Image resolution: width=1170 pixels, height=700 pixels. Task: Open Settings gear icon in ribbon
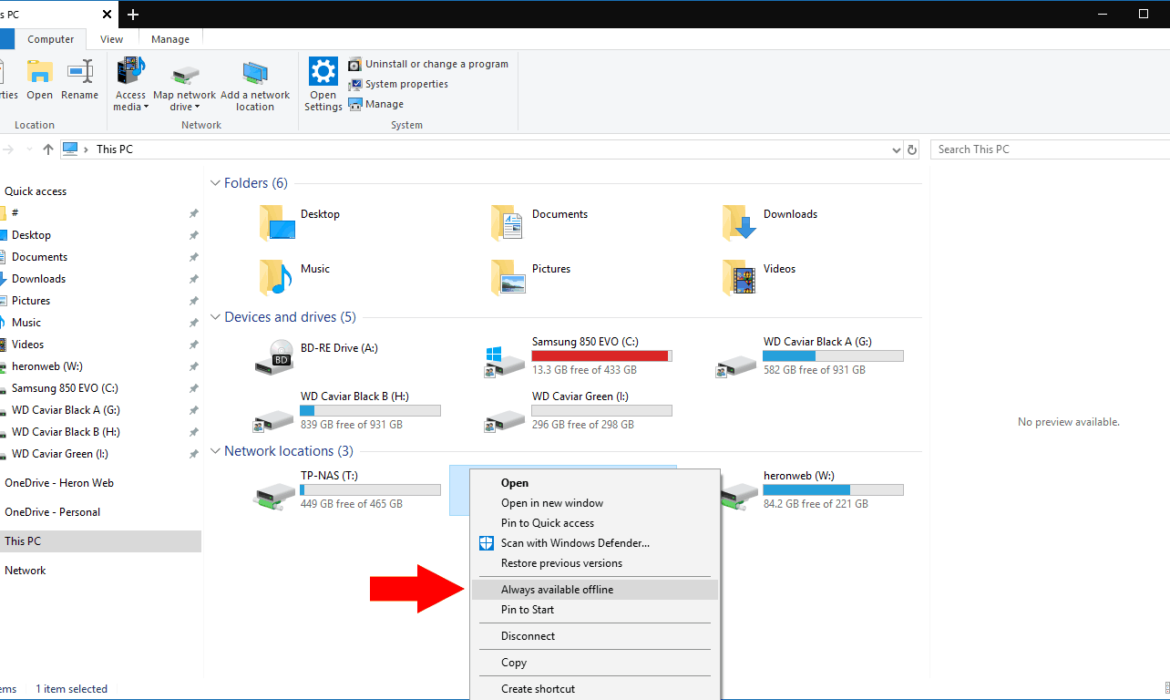pyautogui.click(x=323, y=72)
